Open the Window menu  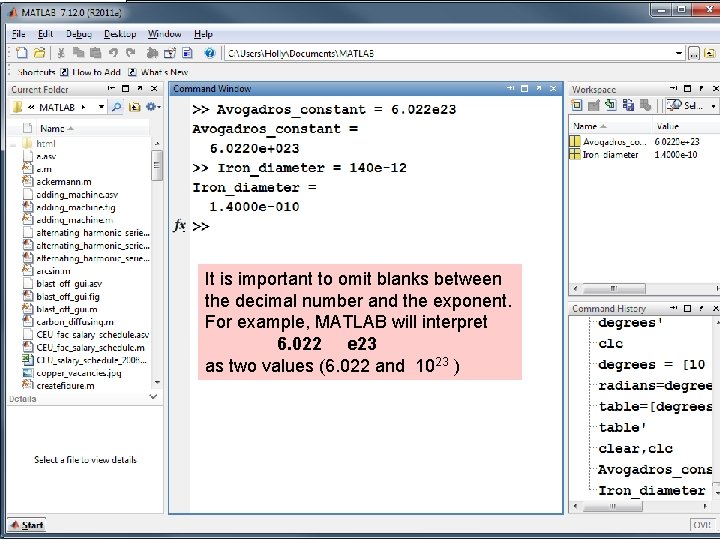[164, 34]
